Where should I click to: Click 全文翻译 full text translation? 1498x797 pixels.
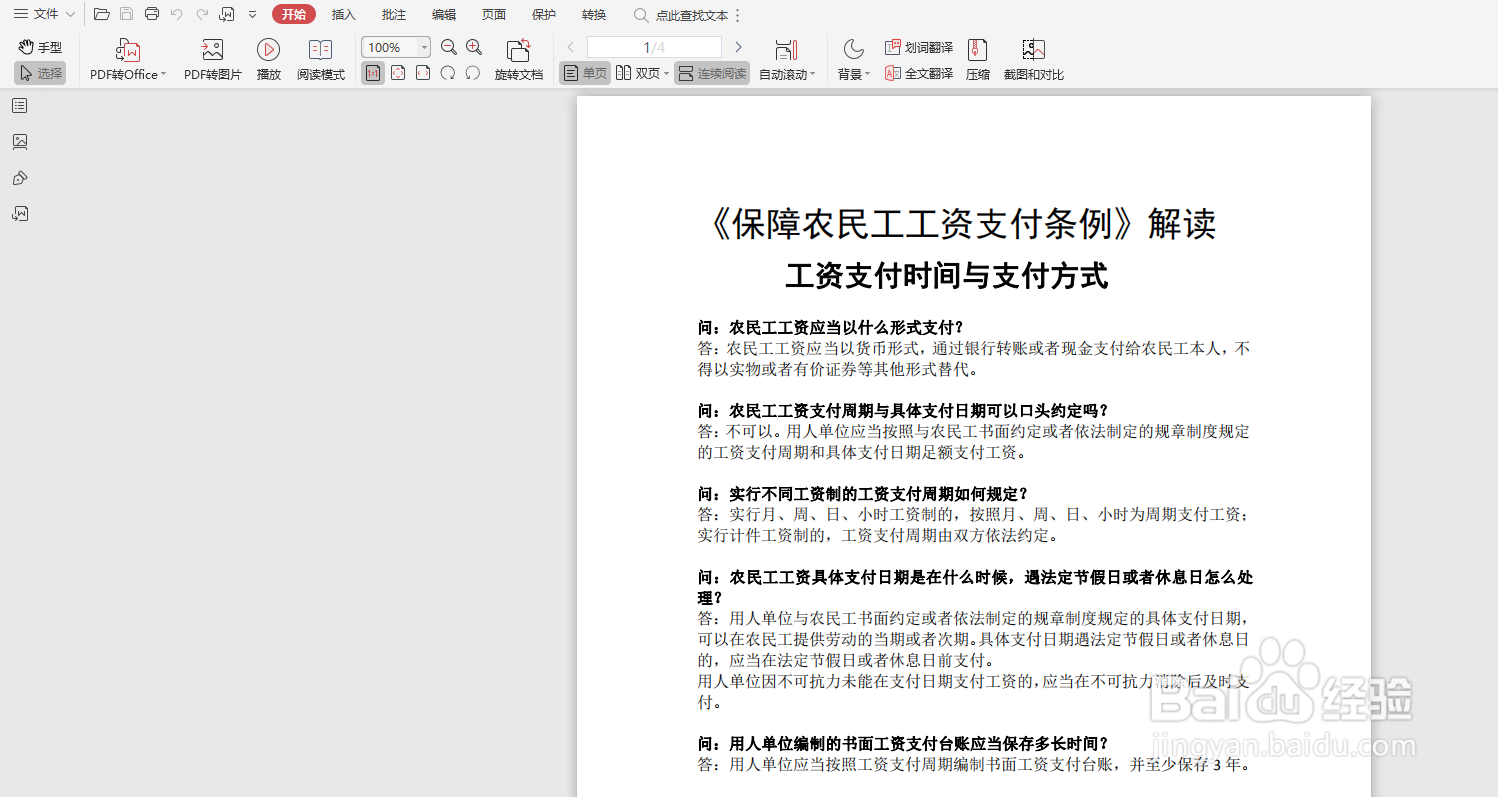919,72
